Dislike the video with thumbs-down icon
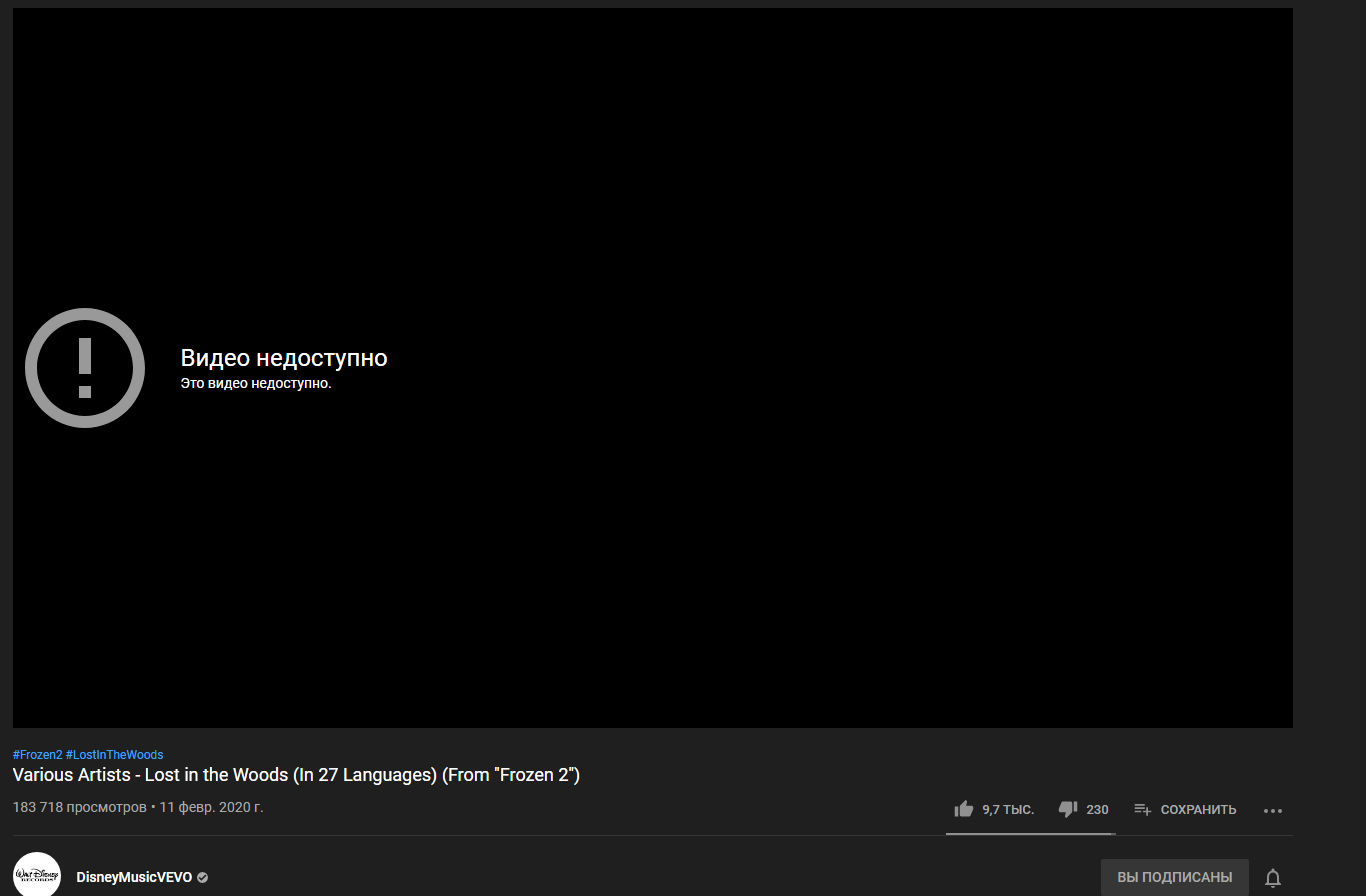This screenshot has width=1366, height=896. tap(1068, 810)
